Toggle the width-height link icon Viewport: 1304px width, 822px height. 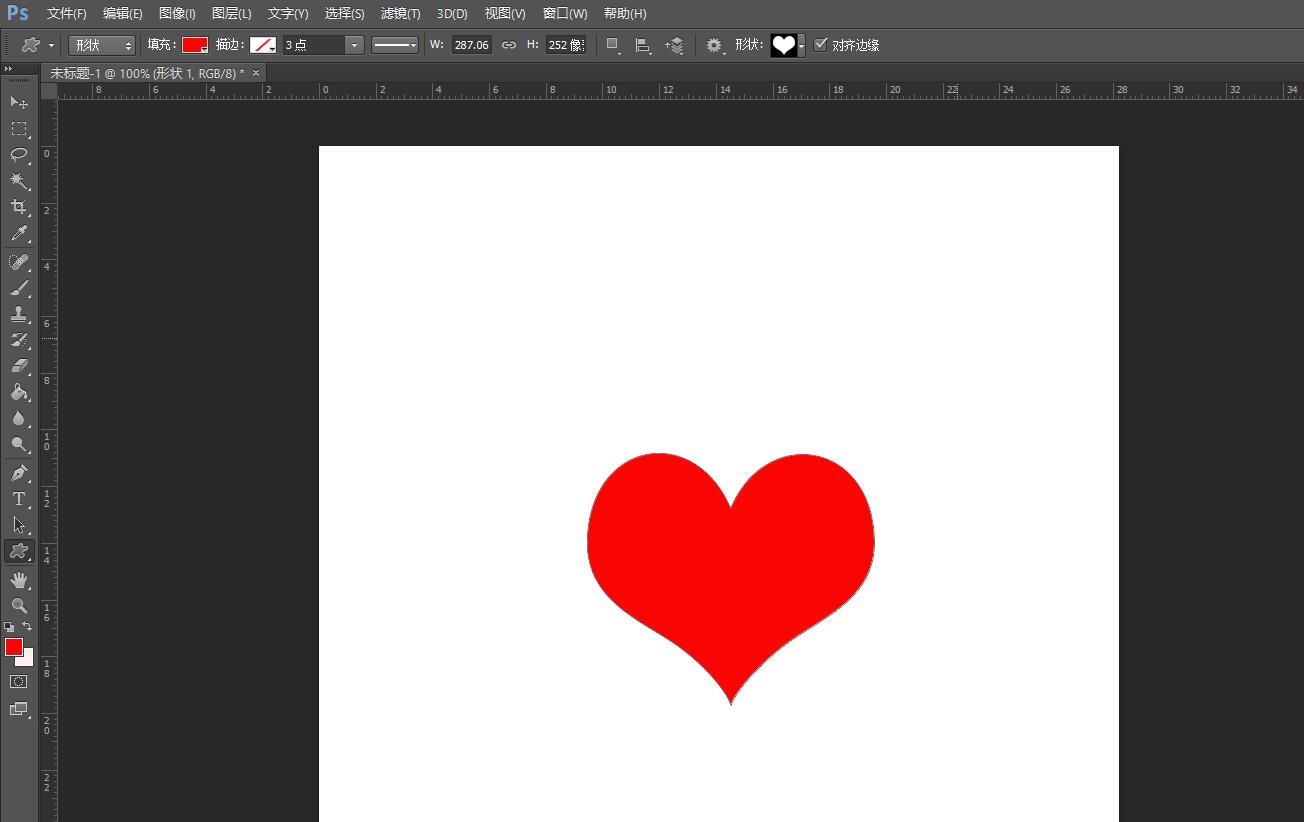point(509,45)
